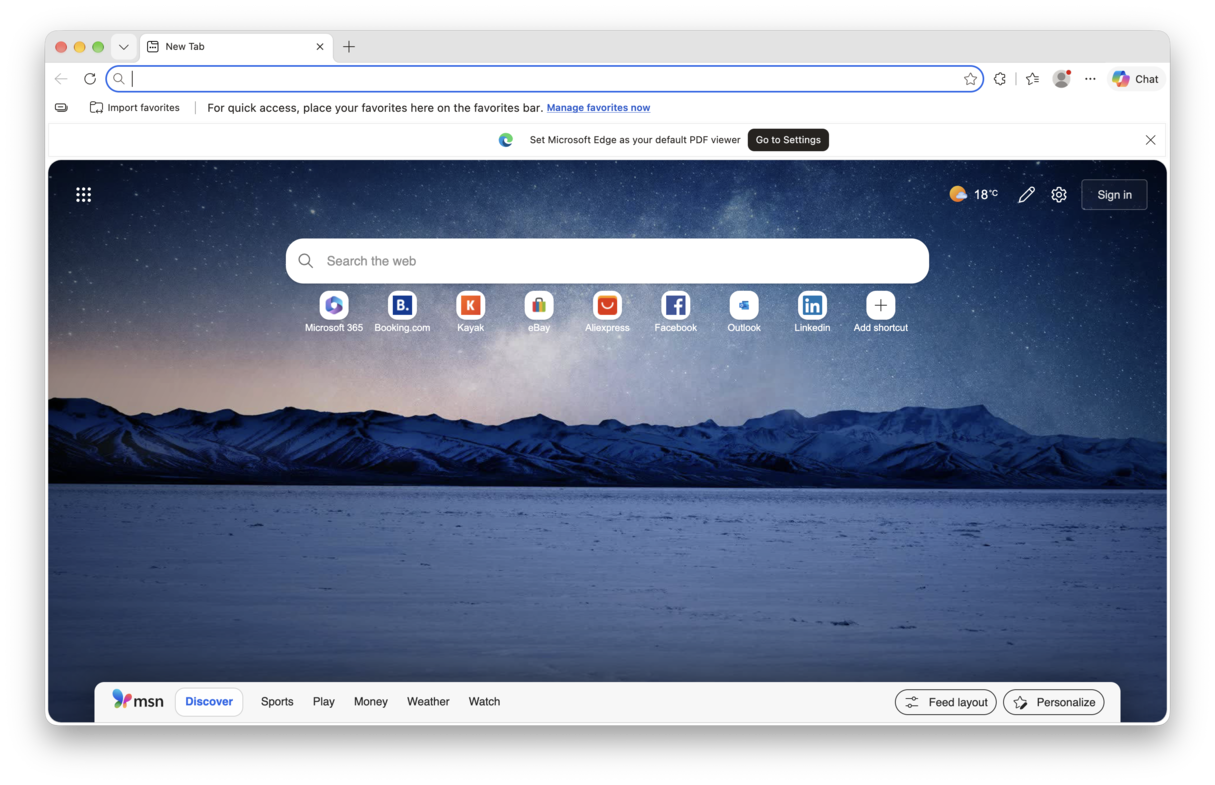Open Microsoft 365 shortcut
Viewport: 1215px width, 785px height.
point(334,312)
